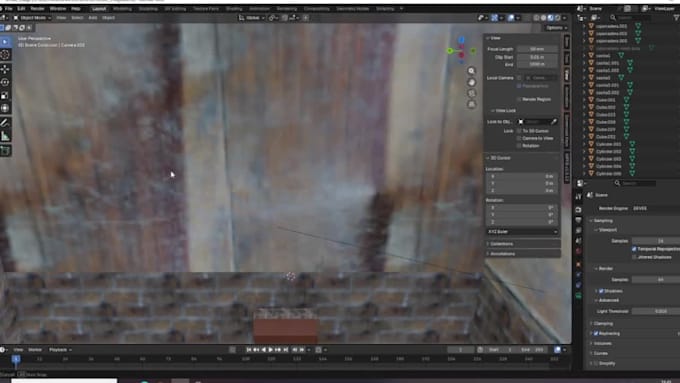680x383 pixels.
Task: Click the zoom magnifier icon in the viewport
Action: tap(471, 71)
